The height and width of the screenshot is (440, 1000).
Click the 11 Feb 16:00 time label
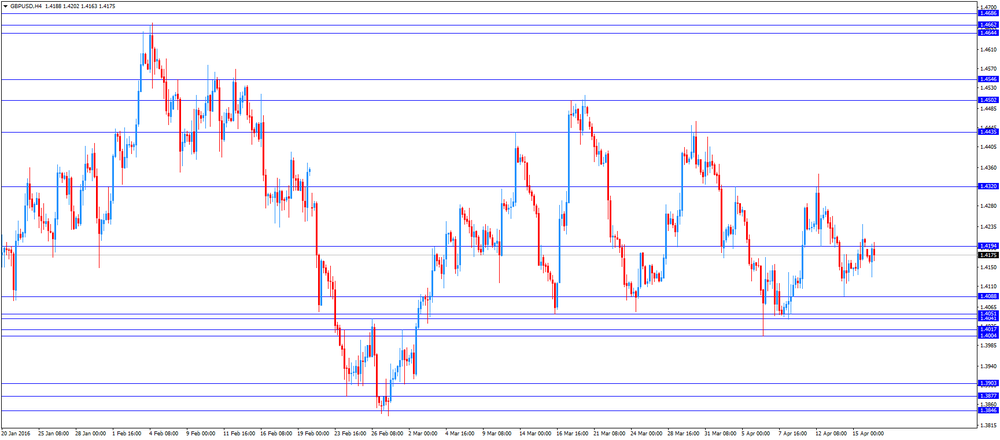point(239,432)
